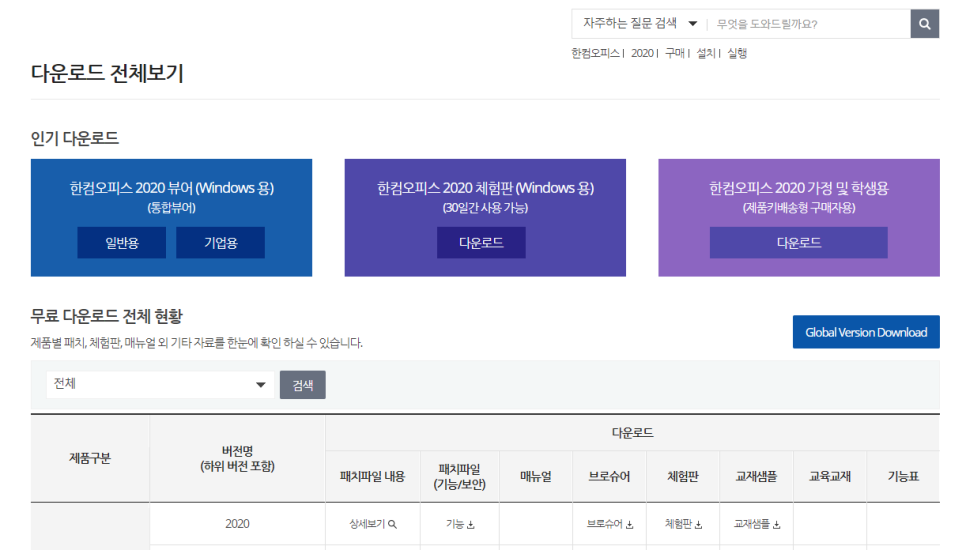This screenshot has width=966, height=550.
Task: Expand the 전체 product filter dropdown
Action: pyautogui.click(x=160, y=384)
